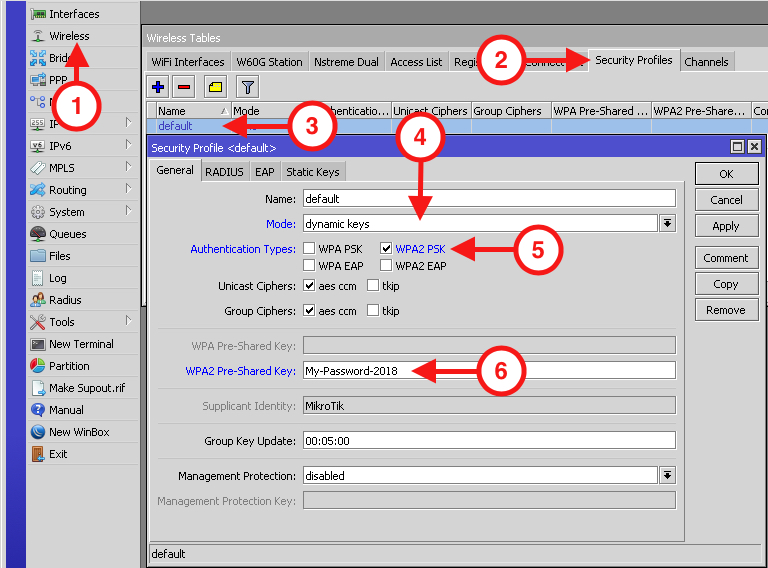Image resolution: width=768 pixels, height=568 pixels.
Task: Switch to the Nstreme Dual tab
Action: point(346,62)
